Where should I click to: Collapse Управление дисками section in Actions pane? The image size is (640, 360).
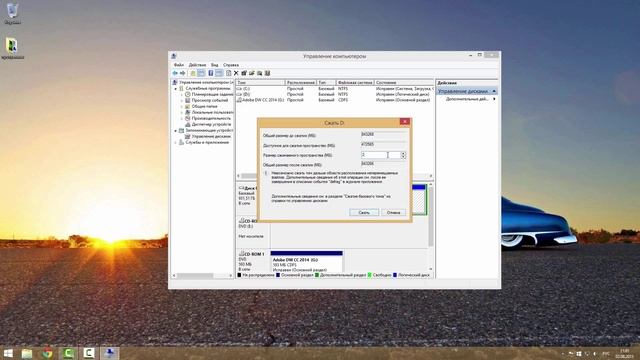click(494, 91)
